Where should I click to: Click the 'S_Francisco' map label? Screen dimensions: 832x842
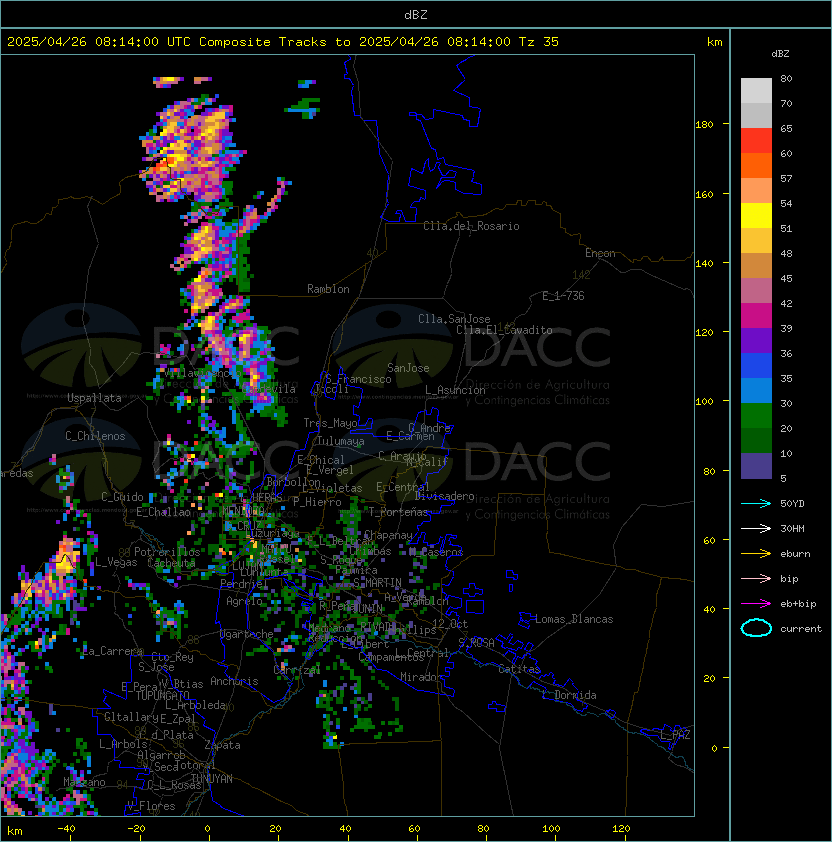[358, 379]
